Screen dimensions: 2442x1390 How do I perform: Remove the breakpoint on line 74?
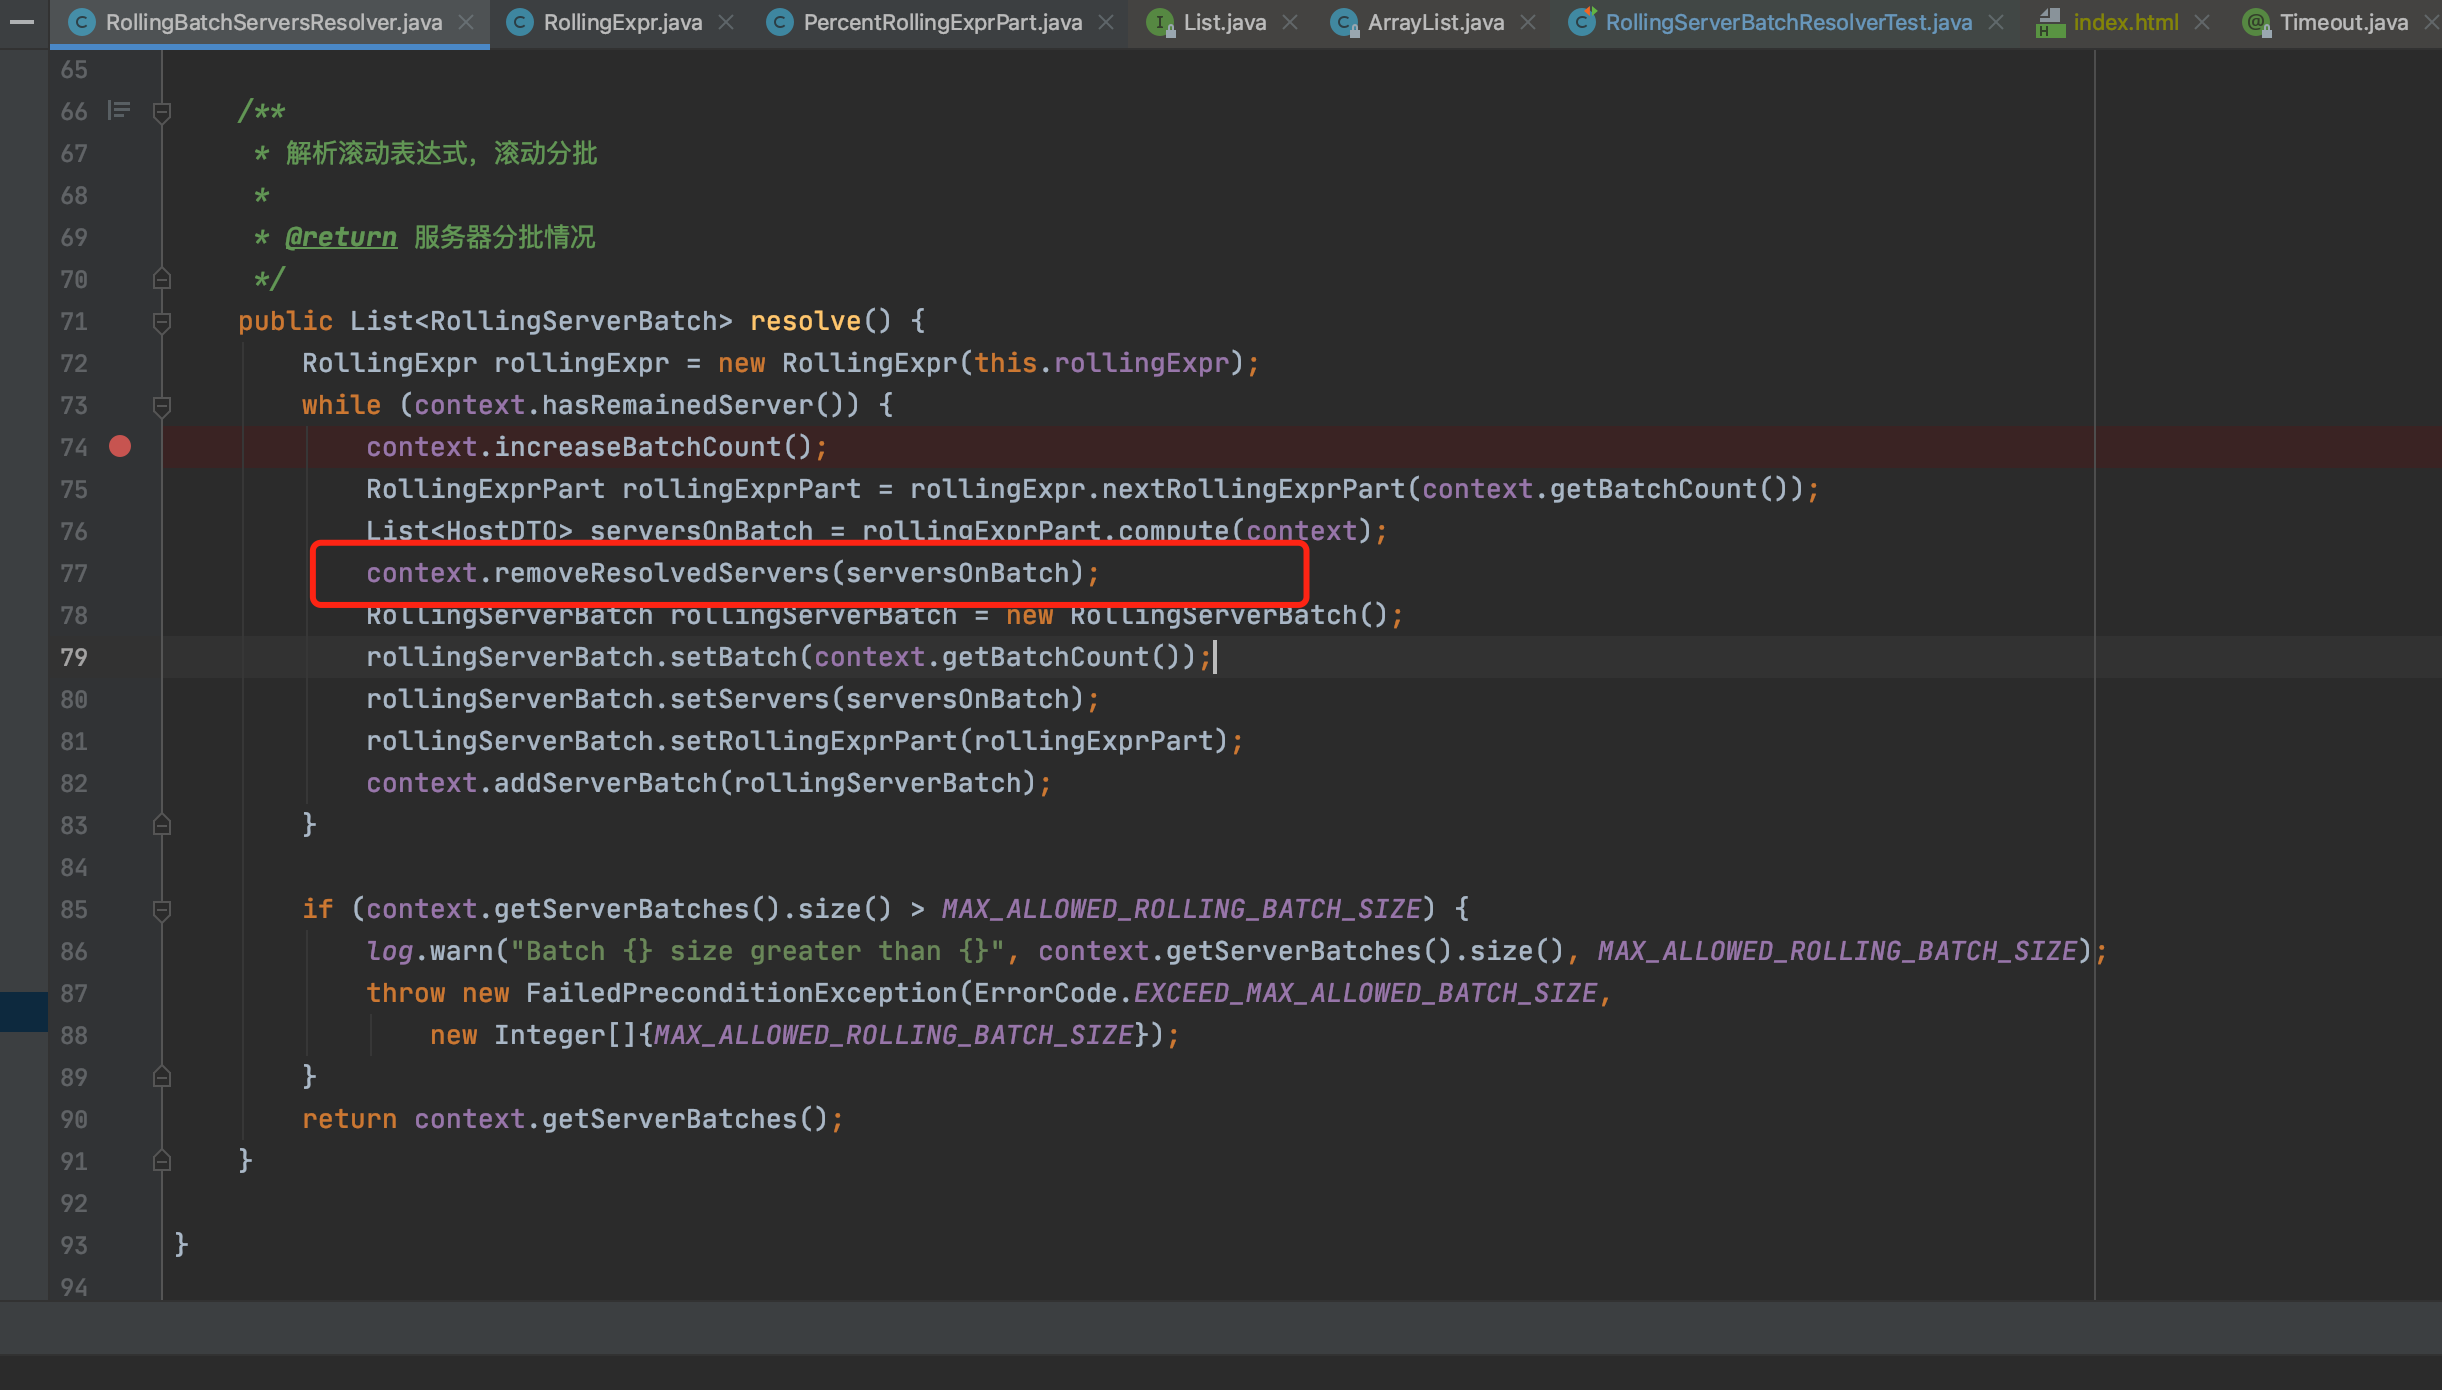coord(120,446)
